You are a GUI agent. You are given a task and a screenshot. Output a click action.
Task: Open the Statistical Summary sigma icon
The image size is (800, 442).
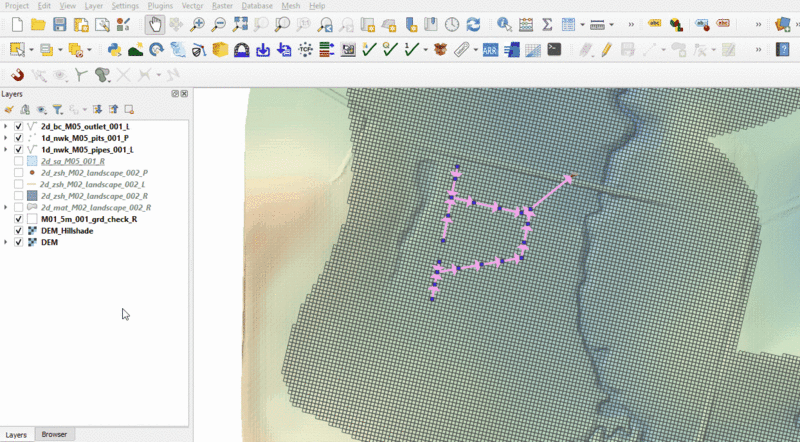[x=547, y=24]
